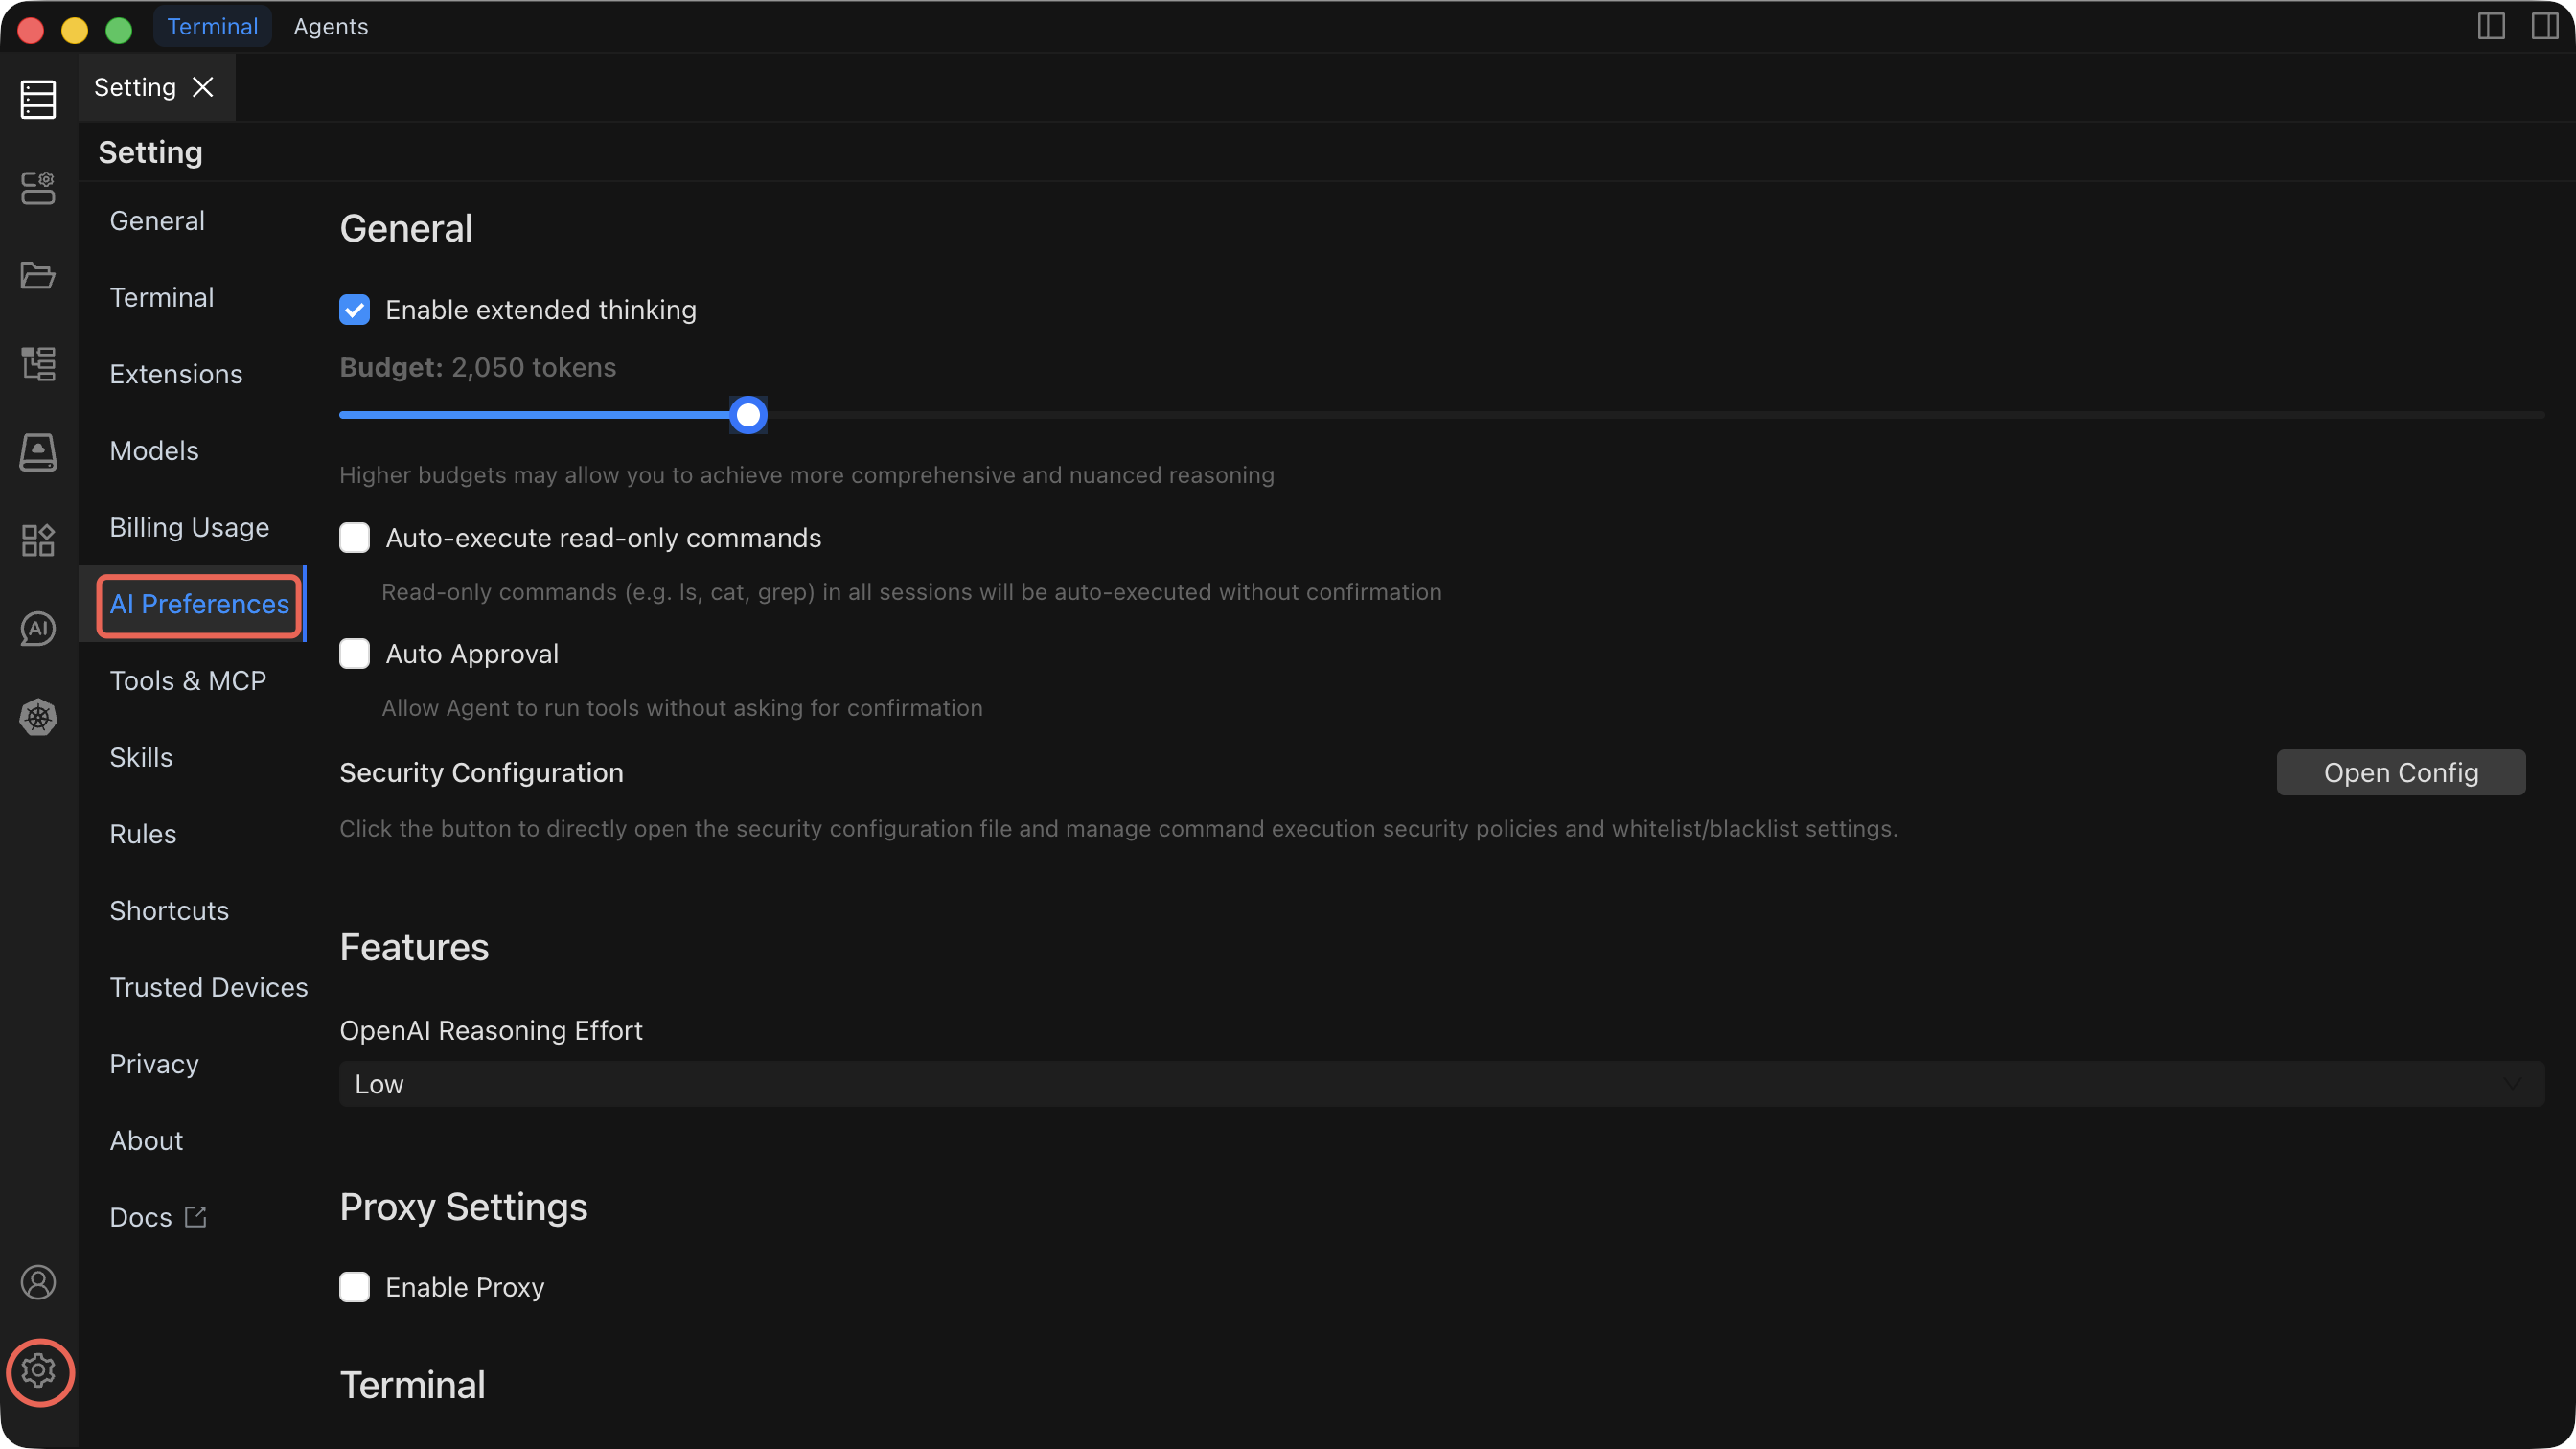The height and width of the screenshot is (1449, 2576).
Task: Open the server hosts list icon
Action: [38, 99]
